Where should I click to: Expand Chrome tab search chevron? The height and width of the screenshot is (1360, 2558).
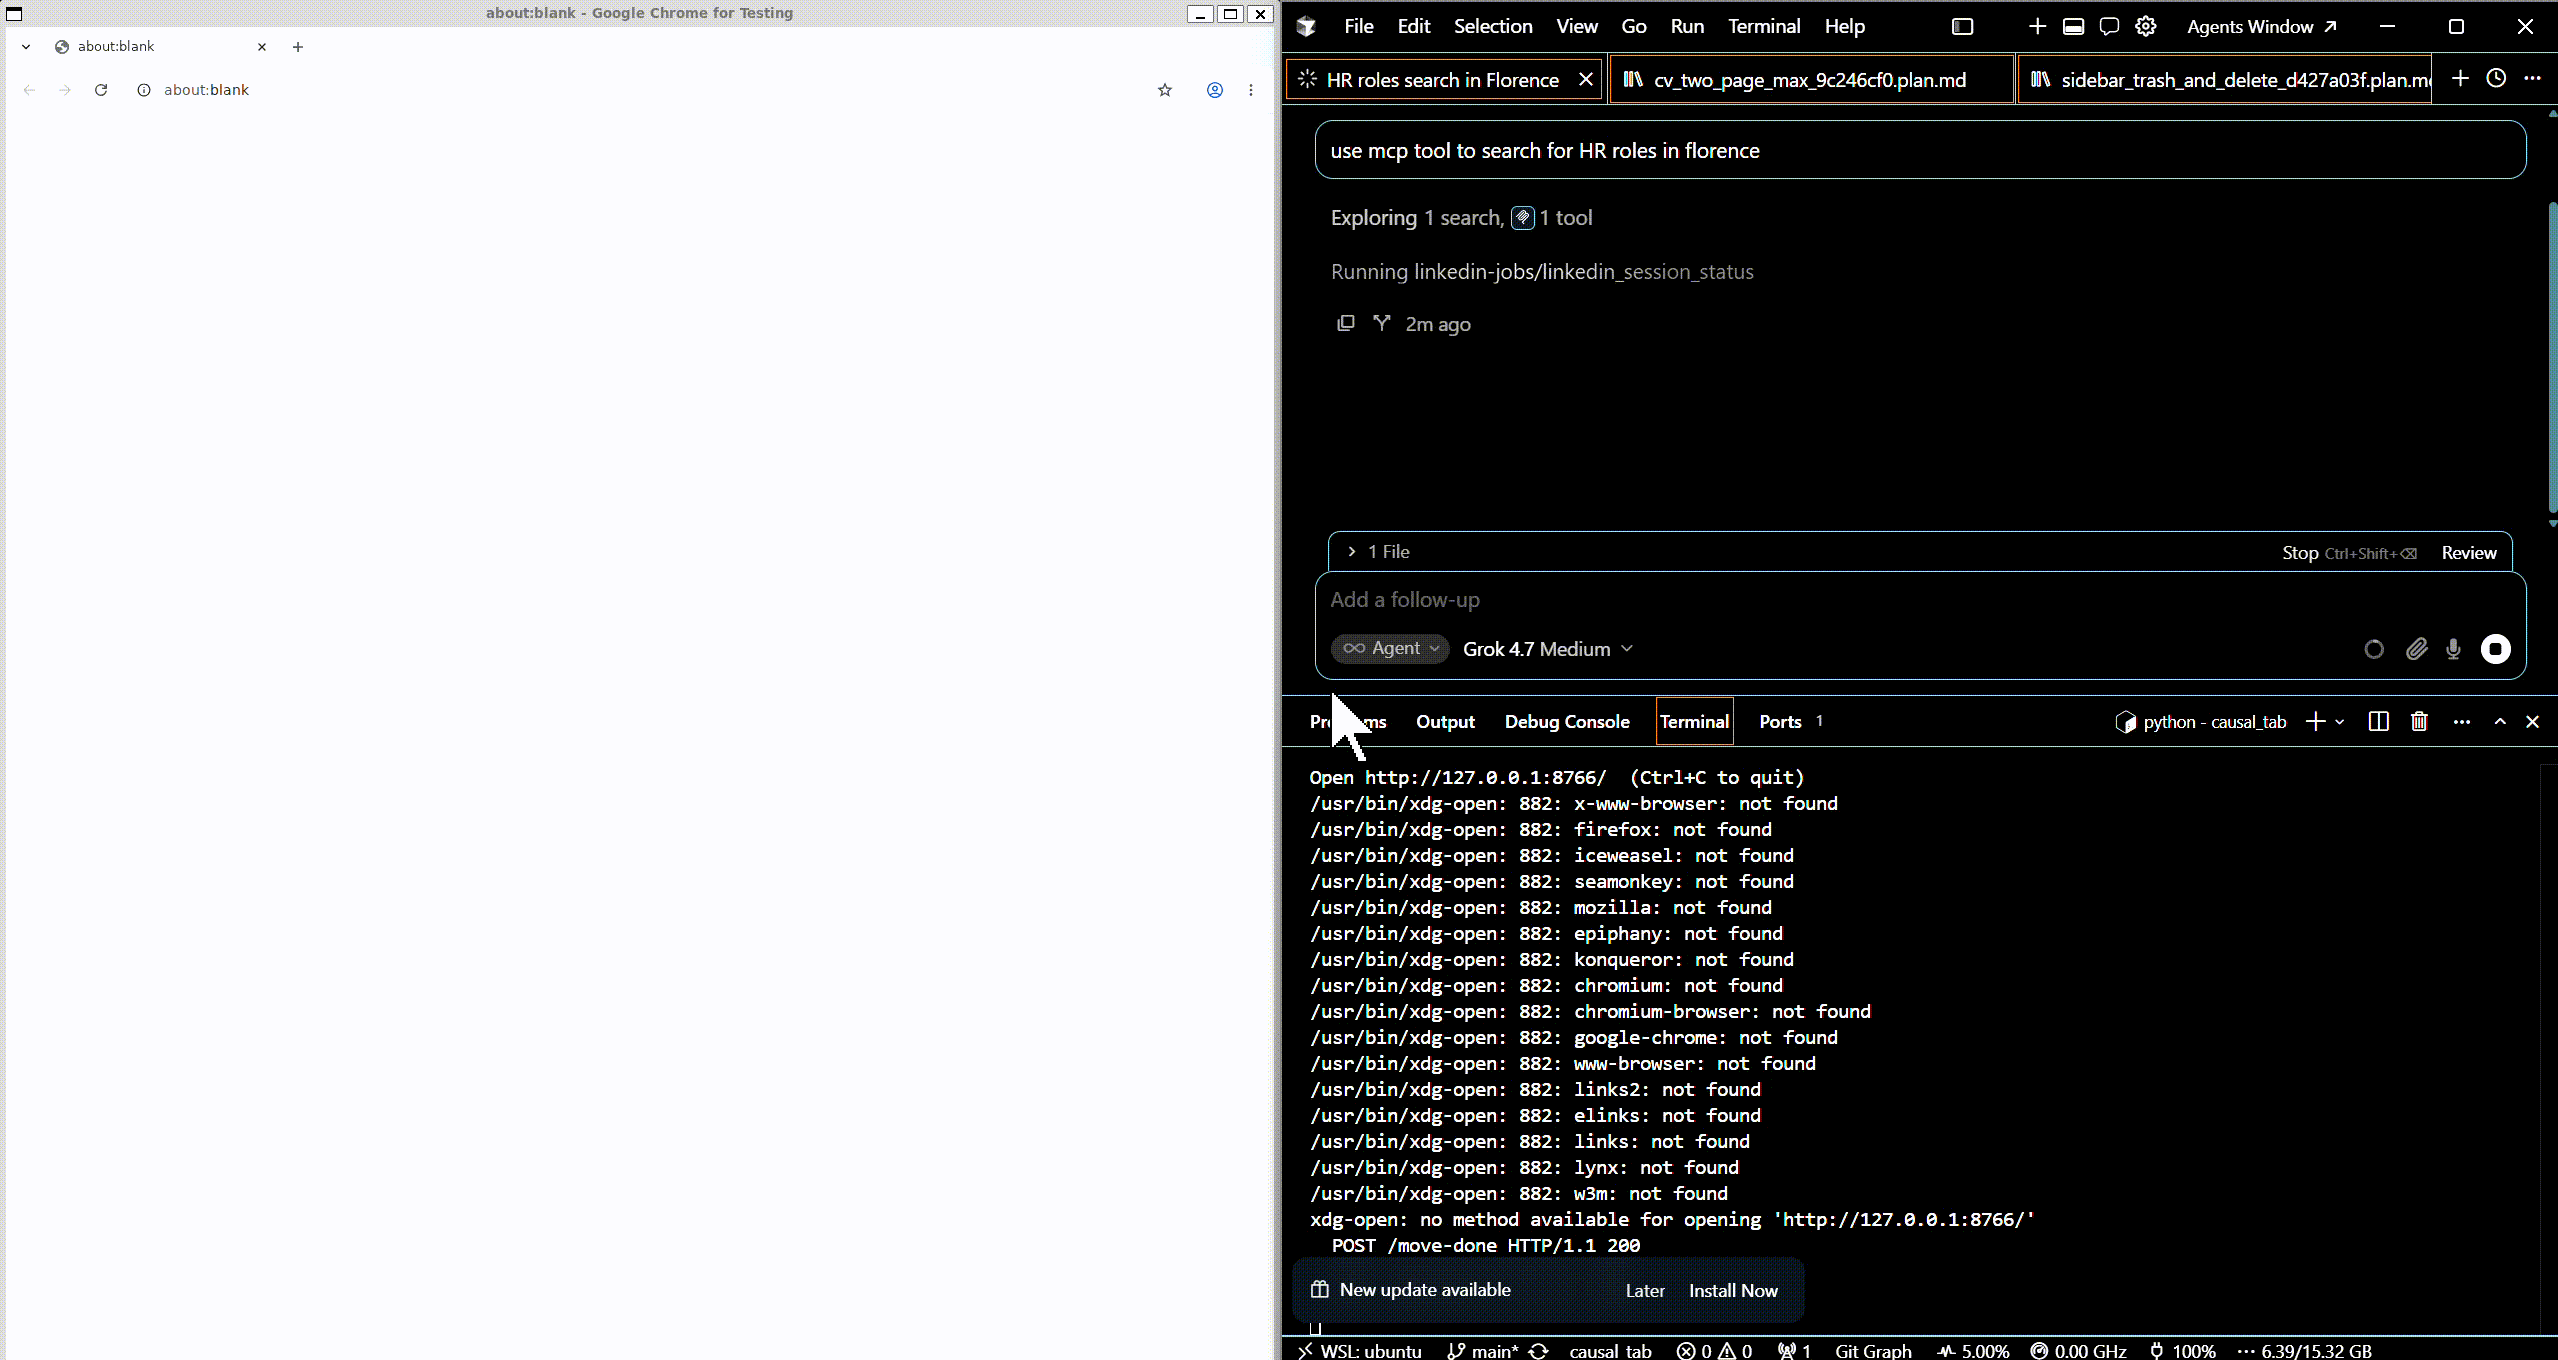pyautogui.click(x=26, y=47)
